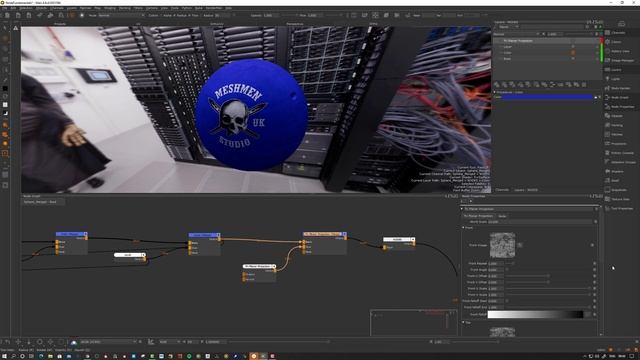Image resolution: width=640 pixels, height=360 pixels.
Task: Select the Node tab in Node Properties
Action: 502,216
